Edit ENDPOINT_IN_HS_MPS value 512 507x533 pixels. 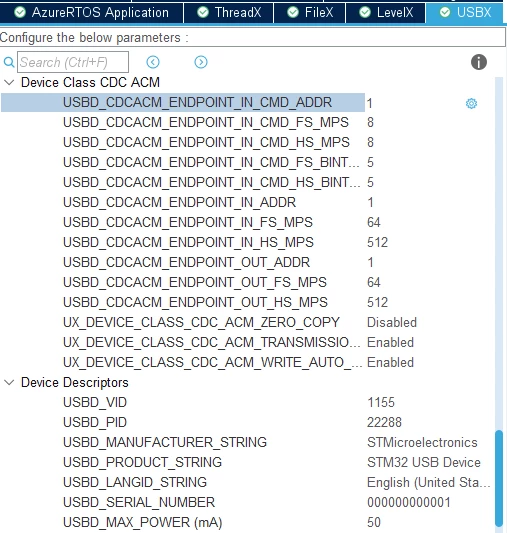click(x=378, y=243)
